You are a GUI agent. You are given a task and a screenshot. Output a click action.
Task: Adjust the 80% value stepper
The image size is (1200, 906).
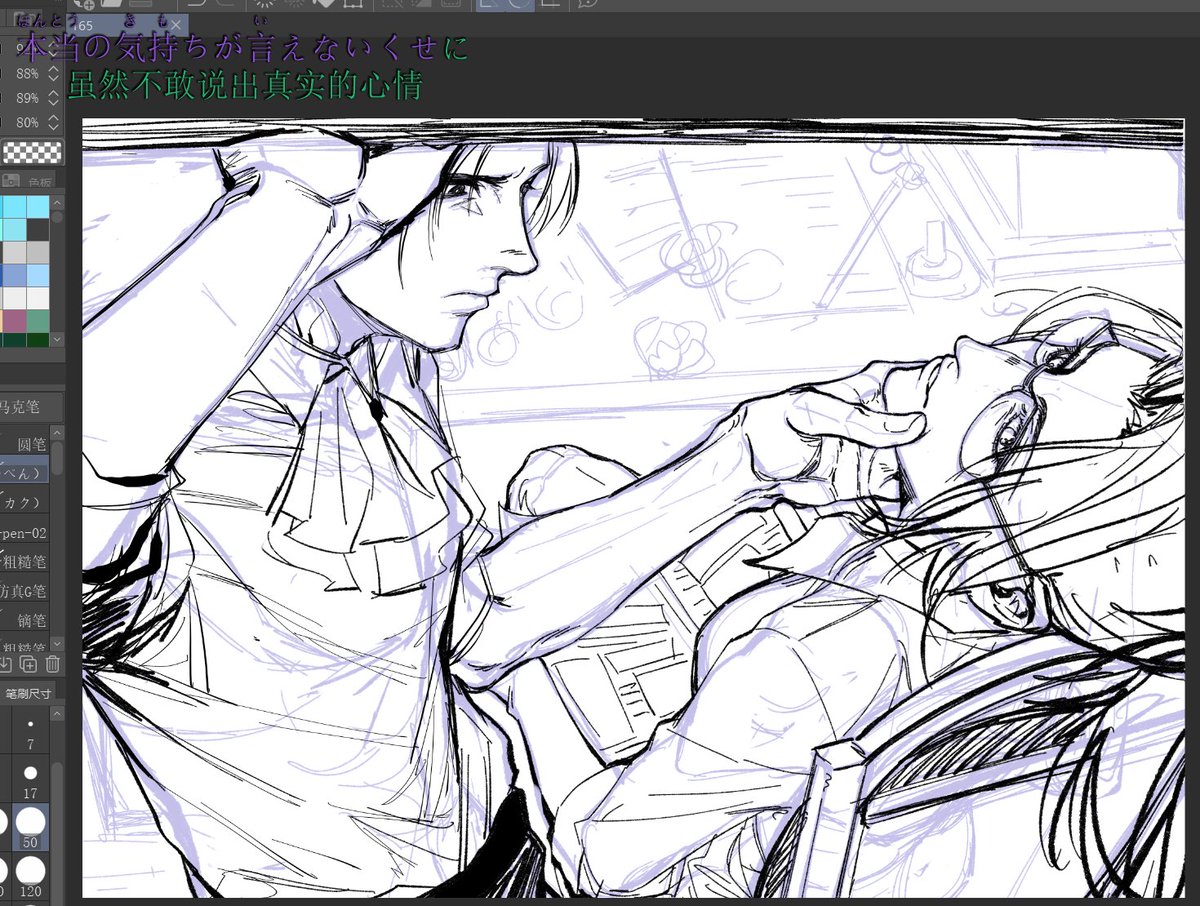(53, 122)
